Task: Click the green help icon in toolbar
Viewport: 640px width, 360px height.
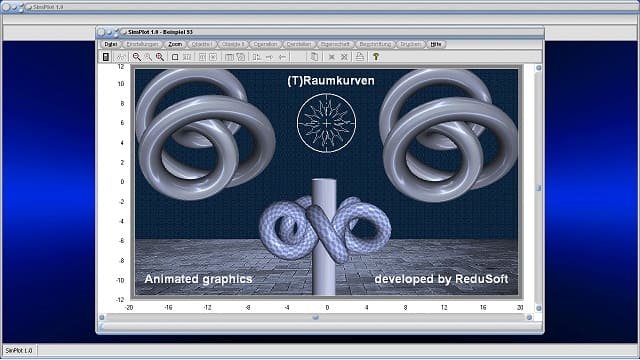Action: tap(376, 57)
